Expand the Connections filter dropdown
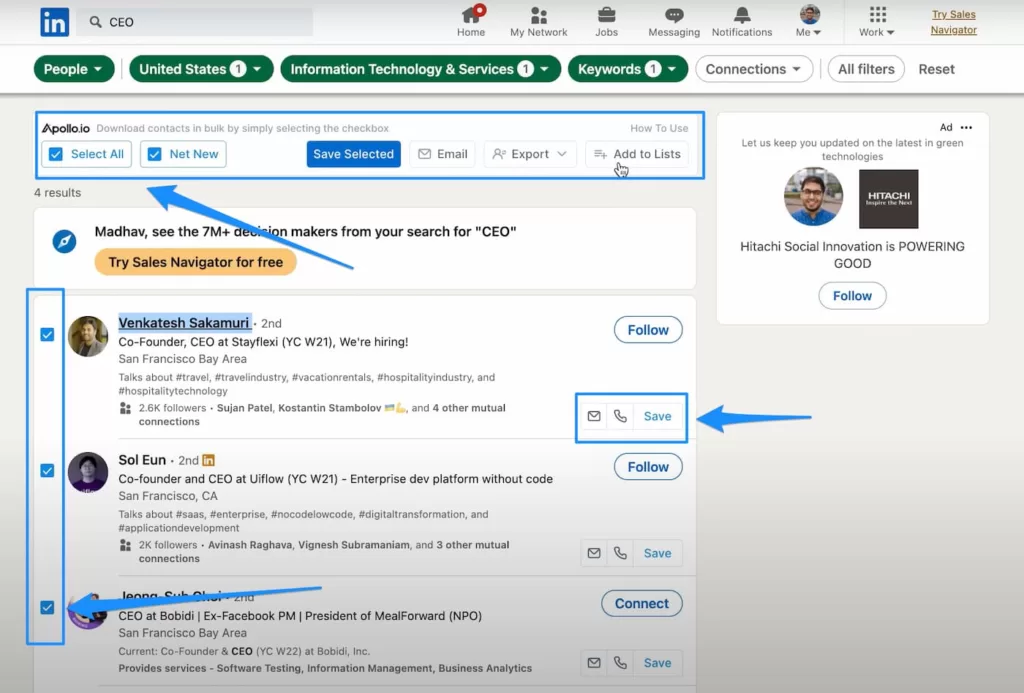 [x=754, y=69]
